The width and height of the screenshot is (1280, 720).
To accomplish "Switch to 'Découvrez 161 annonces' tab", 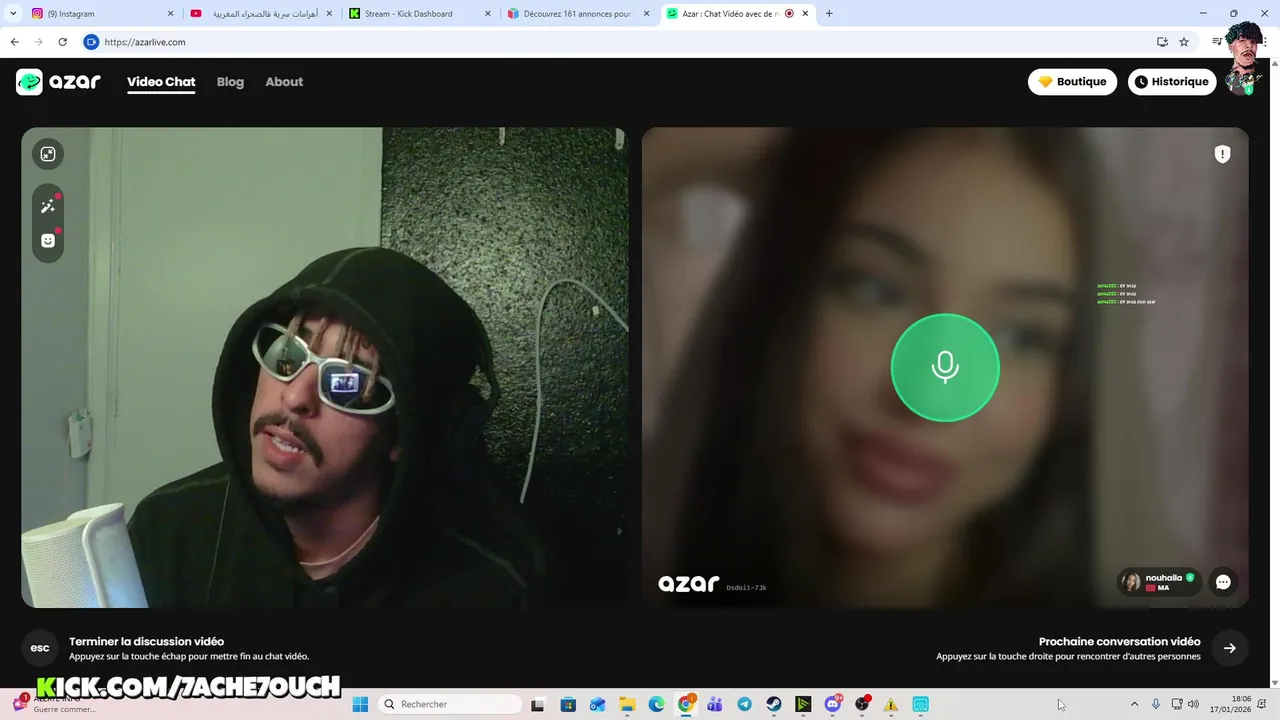I will (577, 14).
